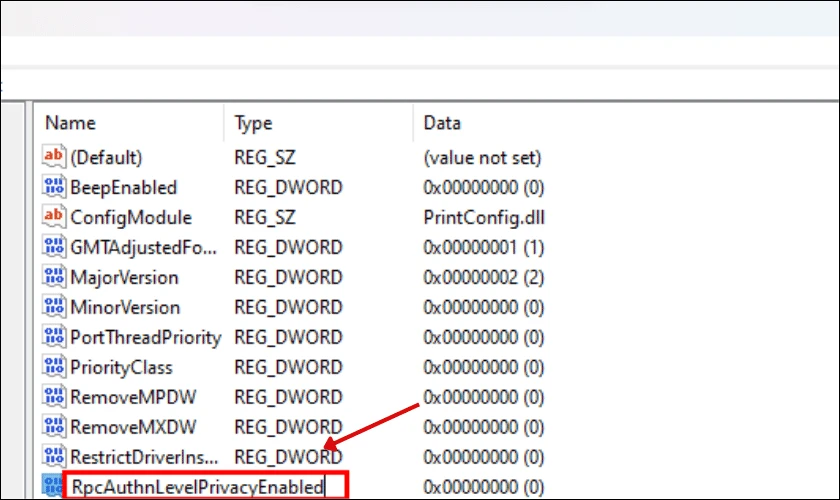This screenshot has width=840, height=500.
Task: Select the PrintConfig.dll data cell
Action: [x=484, y=217]
